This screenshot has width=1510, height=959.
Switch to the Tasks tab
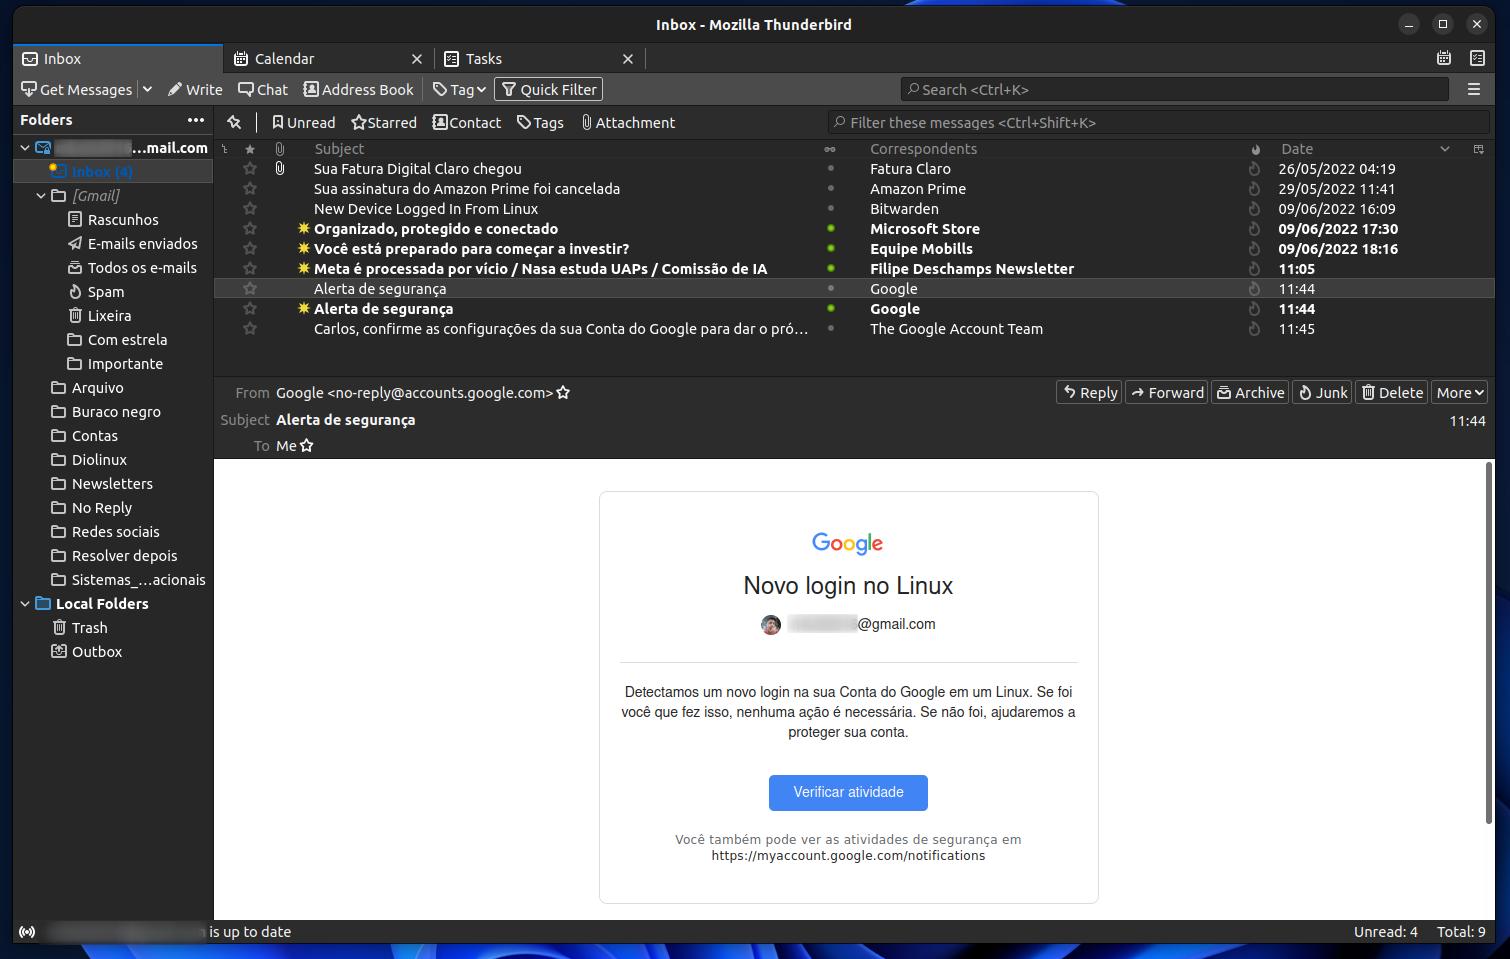[482, 58]
